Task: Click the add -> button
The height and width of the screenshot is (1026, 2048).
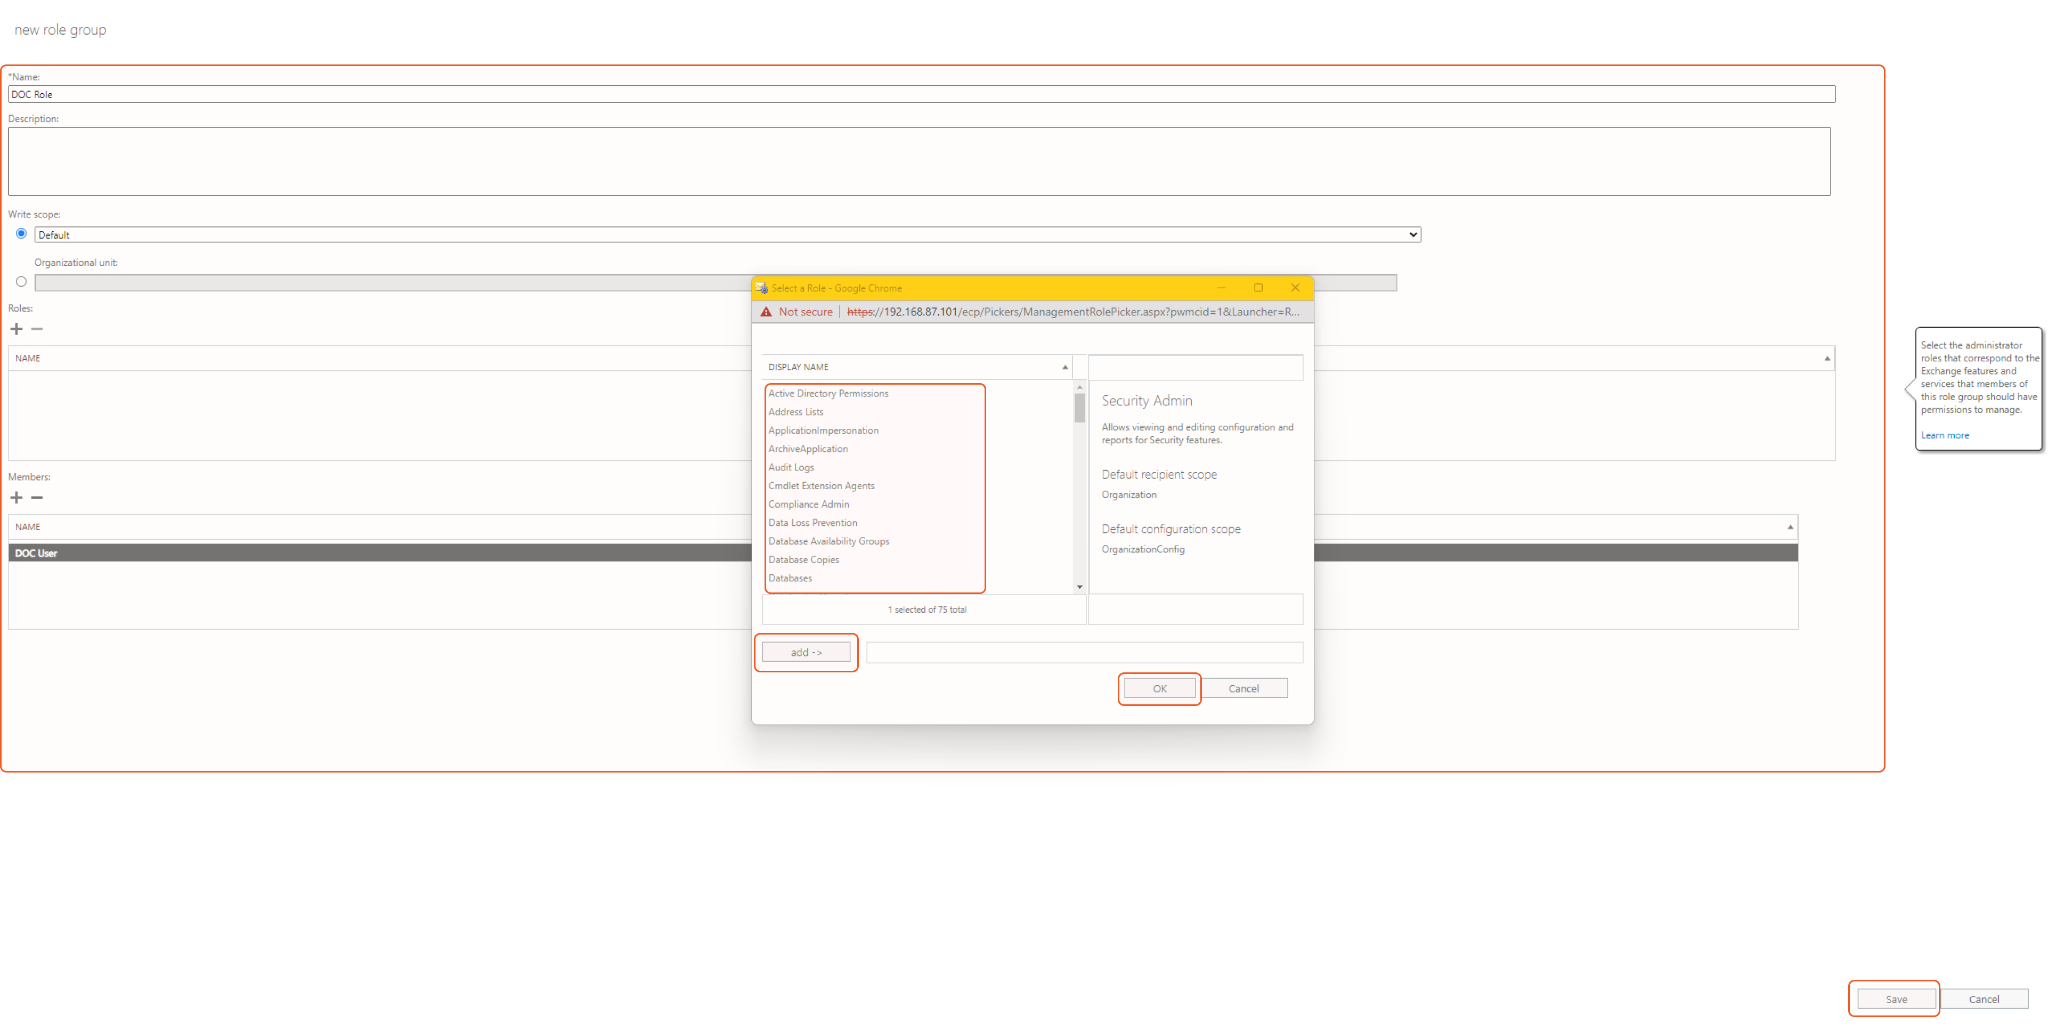Action: (x=806, y=653)
